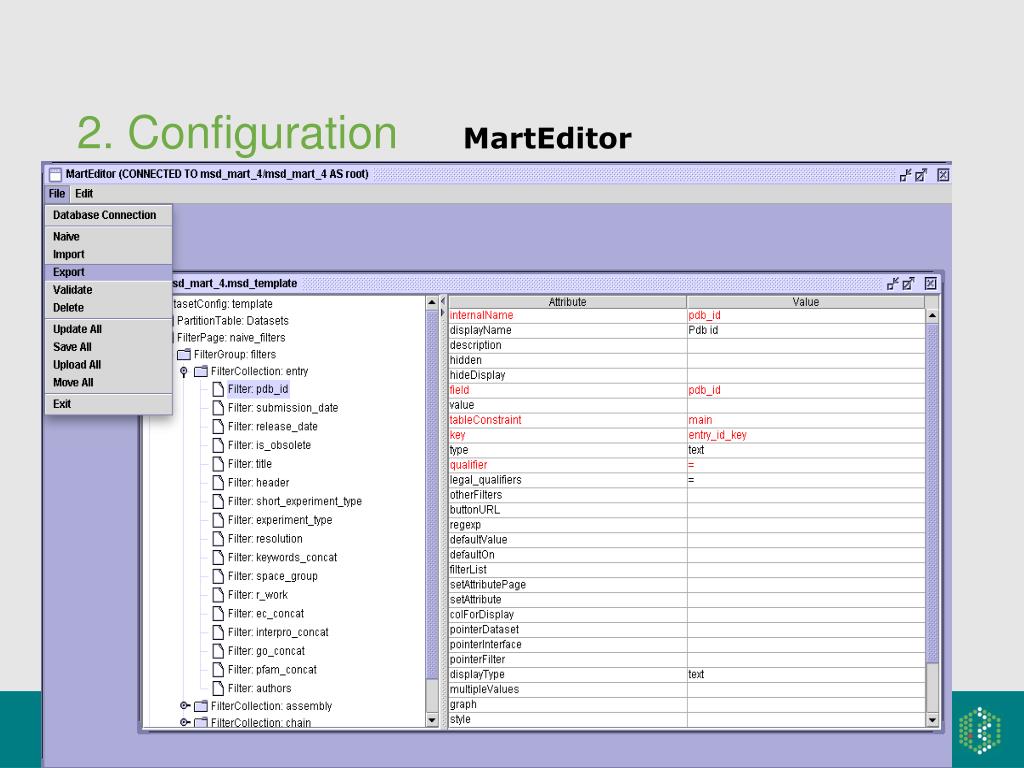
Task: Select Move All menu entry
Action: point(108,382)
